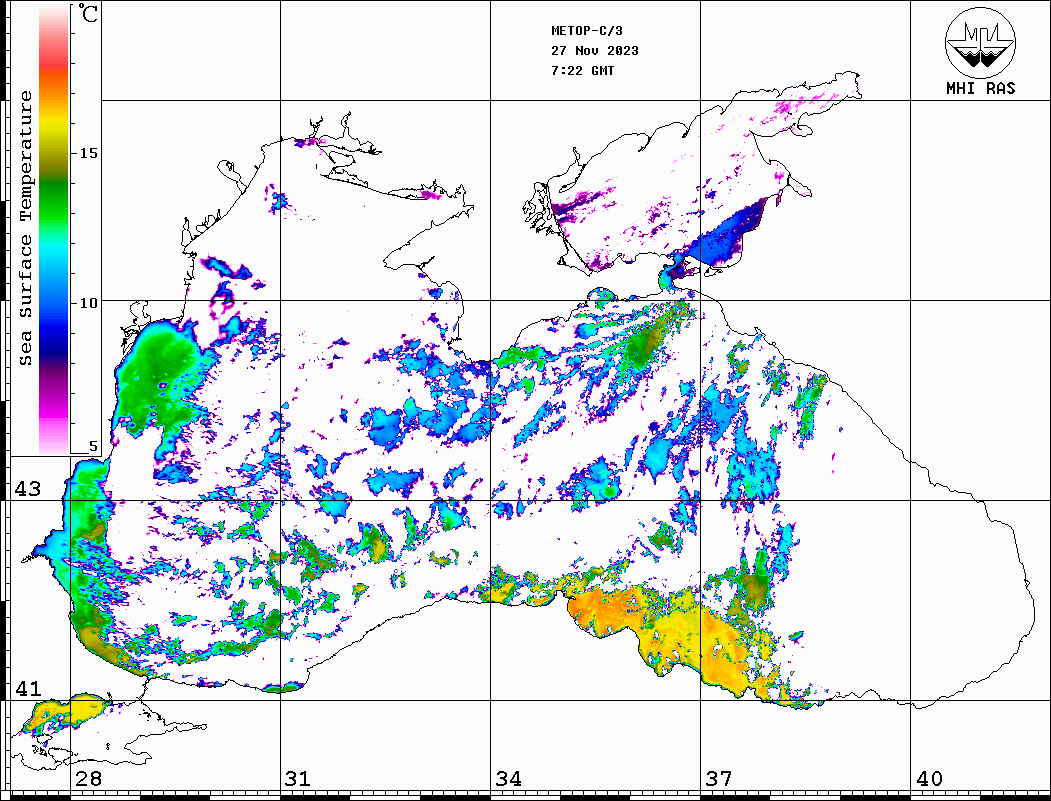Click the '15' tick on color scale
Image resolution: width=1051 pixels, height=801 pixels.
[x=88, y=153]
